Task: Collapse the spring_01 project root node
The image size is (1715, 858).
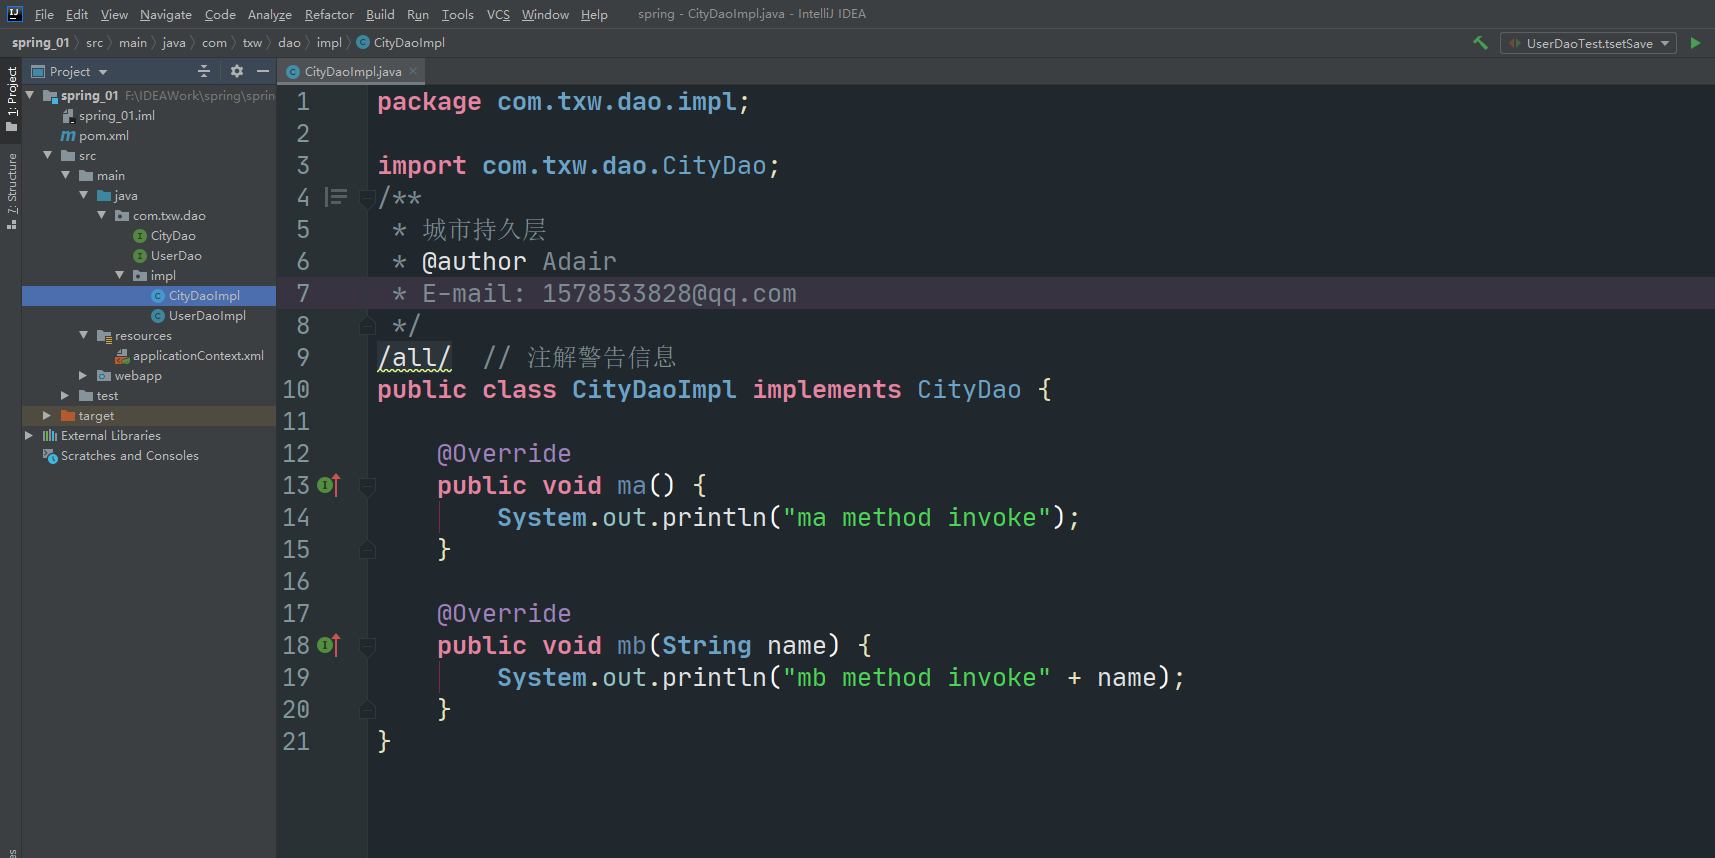Action: 30,95
